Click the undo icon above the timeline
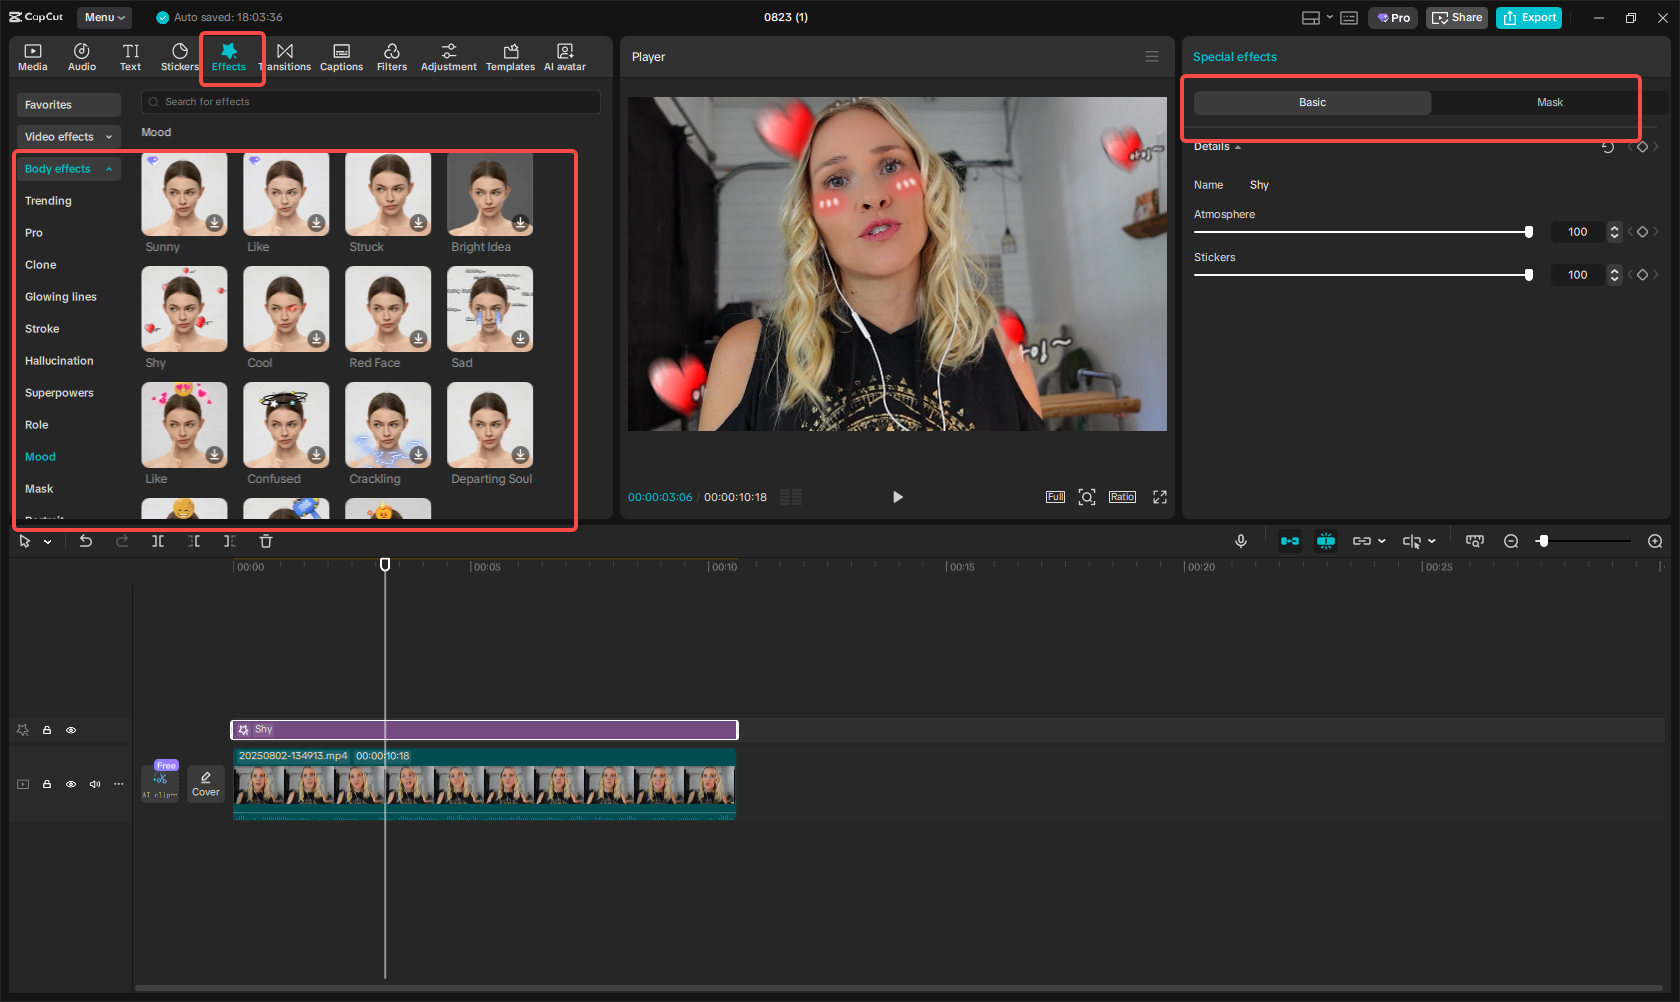The width and height of the screenshot is (1680, 1002). pos(86,541)
